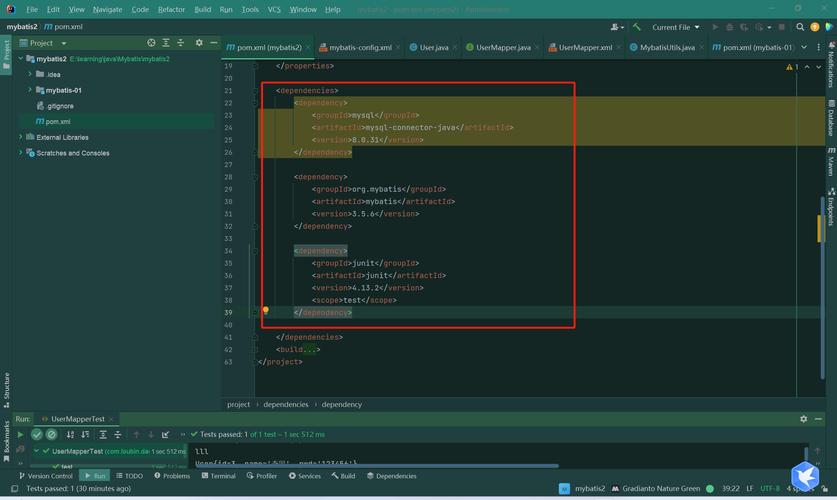Rerun tests with the green play icon in the Run panel
This screenshot has width=837, height=500.
(20, 434)
